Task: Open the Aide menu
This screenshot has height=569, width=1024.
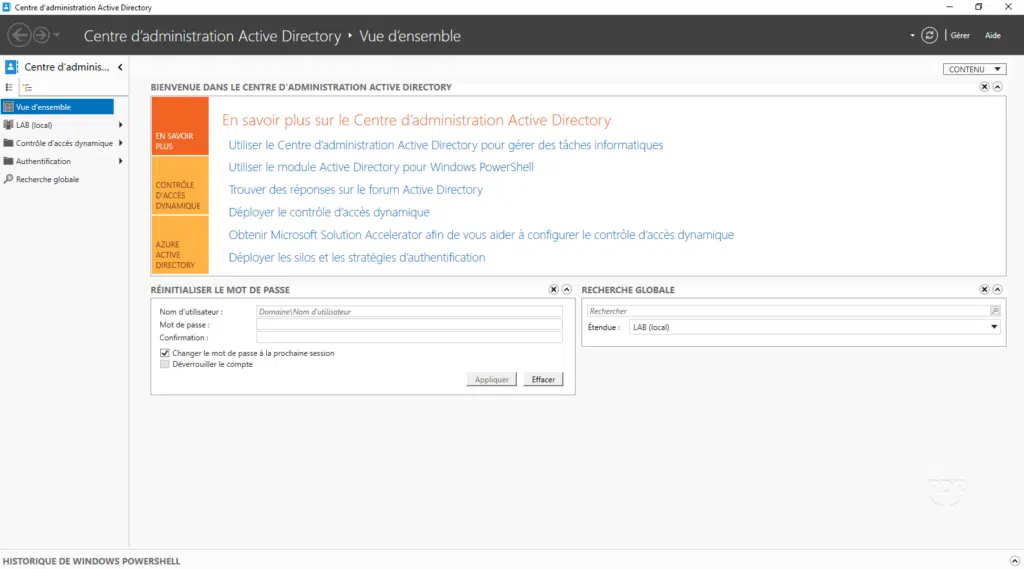Action: pyautogui.click(x=993, y=35)
